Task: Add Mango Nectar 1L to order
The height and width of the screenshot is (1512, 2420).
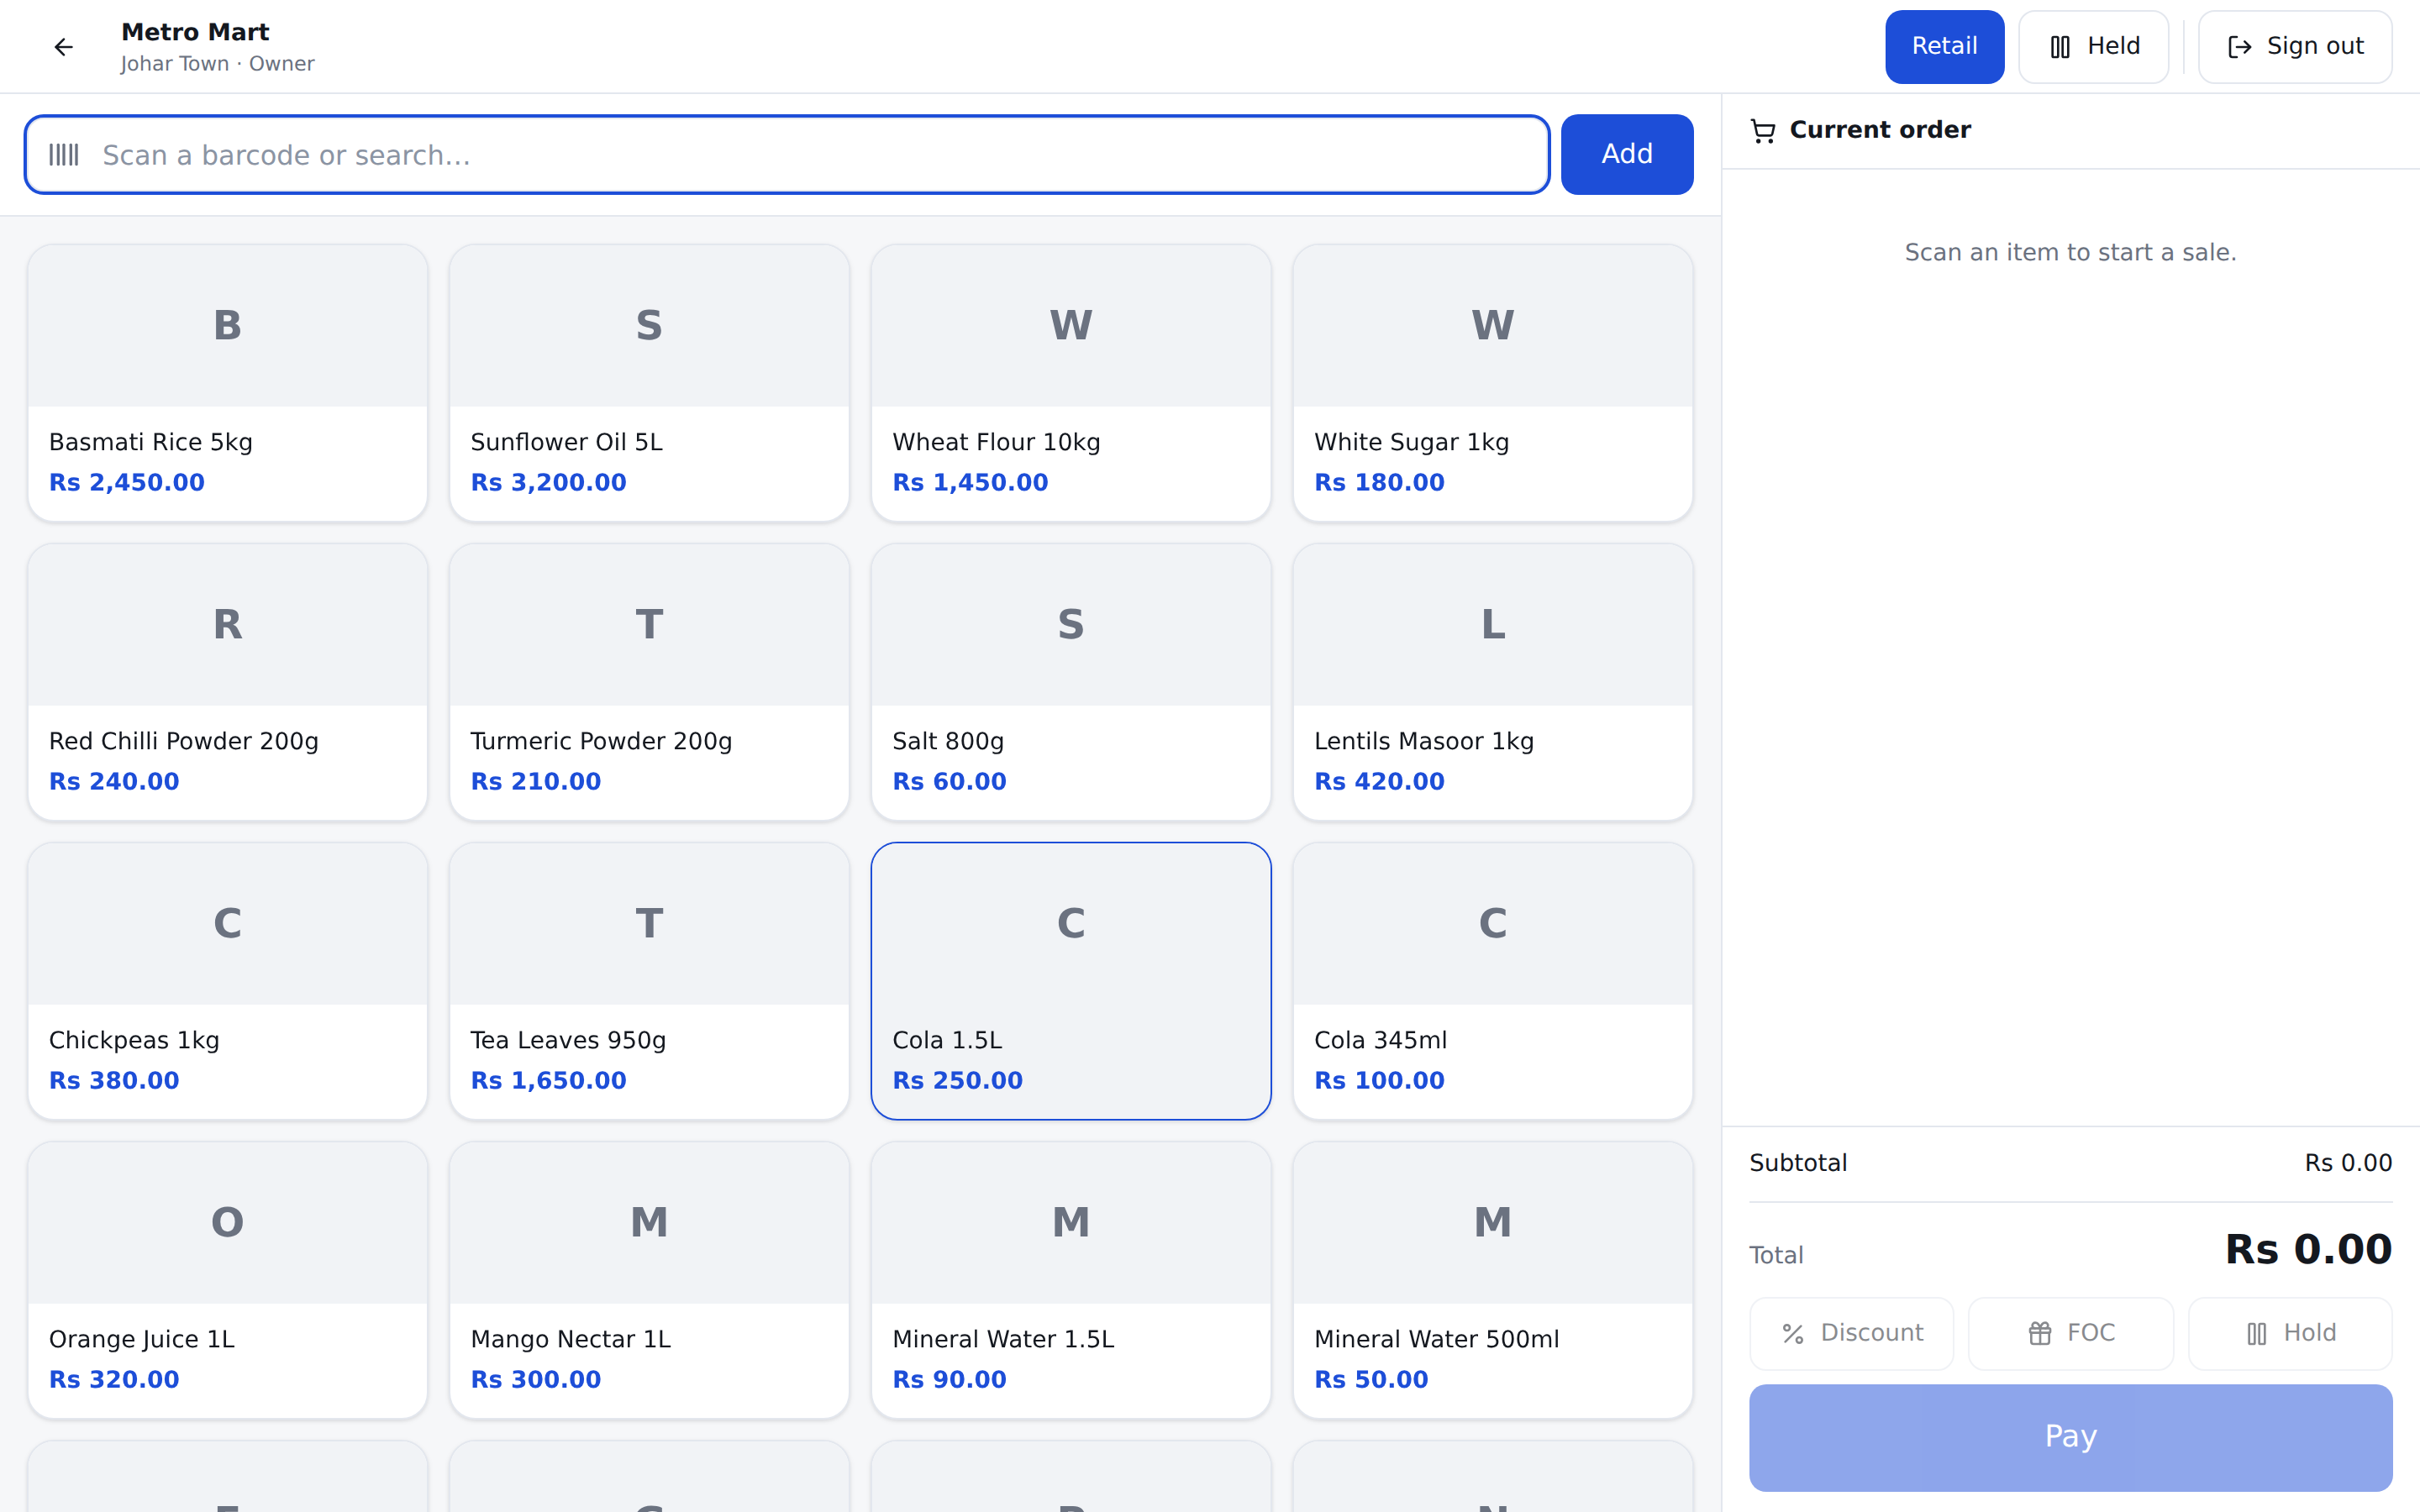Action: pos(650,1280)
